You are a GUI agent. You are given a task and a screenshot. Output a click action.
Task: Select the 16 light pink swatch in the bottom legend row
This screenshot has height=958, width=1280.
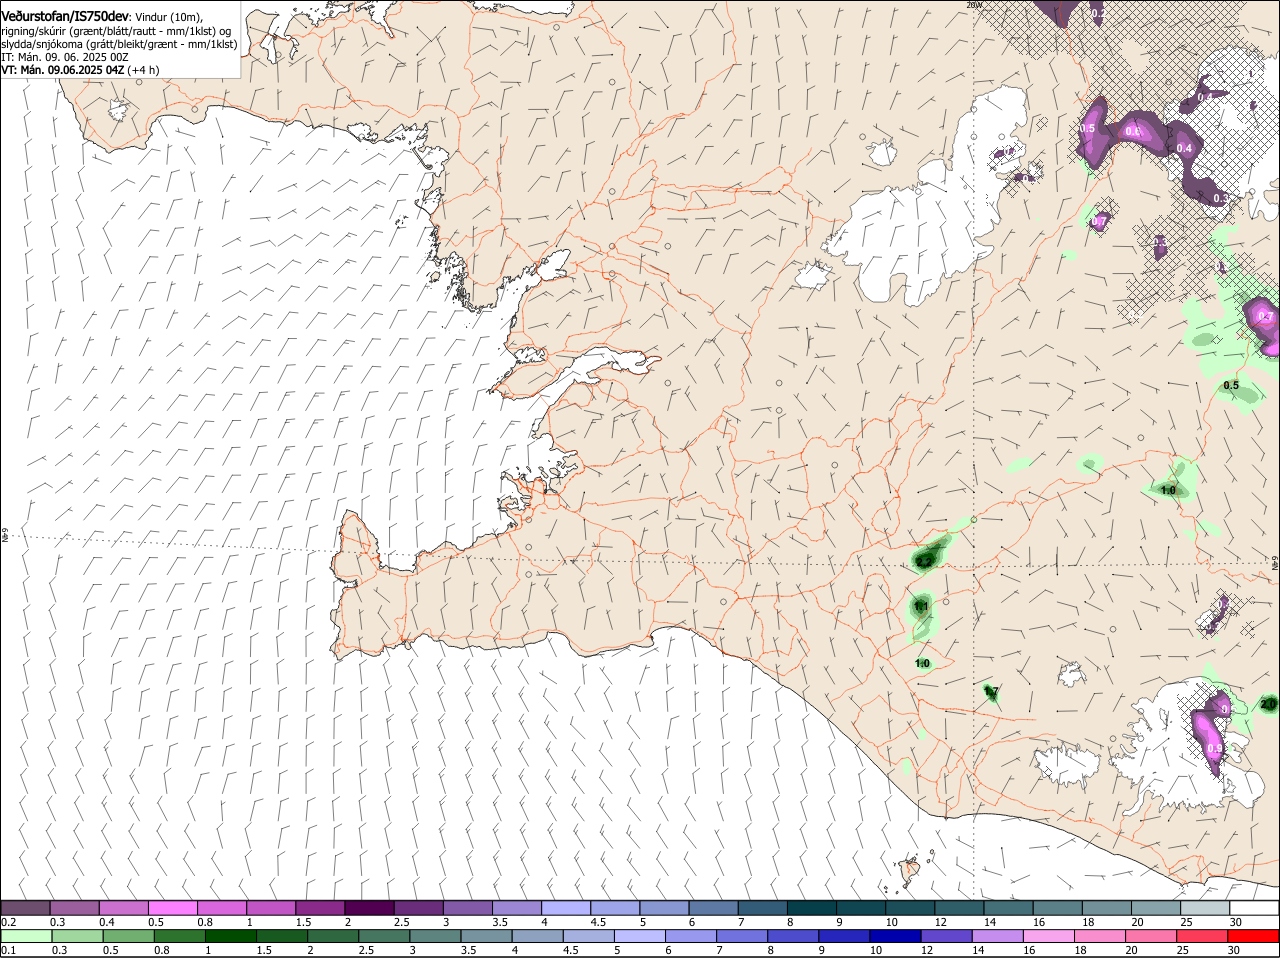1049,936
